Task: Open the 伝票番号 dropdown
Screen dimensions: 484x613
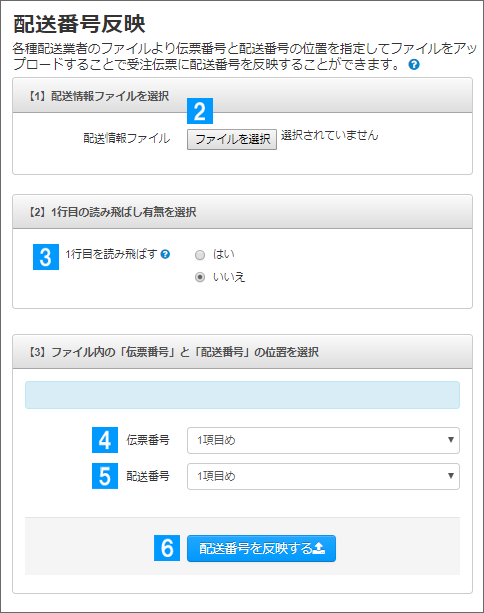Action: (x=323, y=440)
